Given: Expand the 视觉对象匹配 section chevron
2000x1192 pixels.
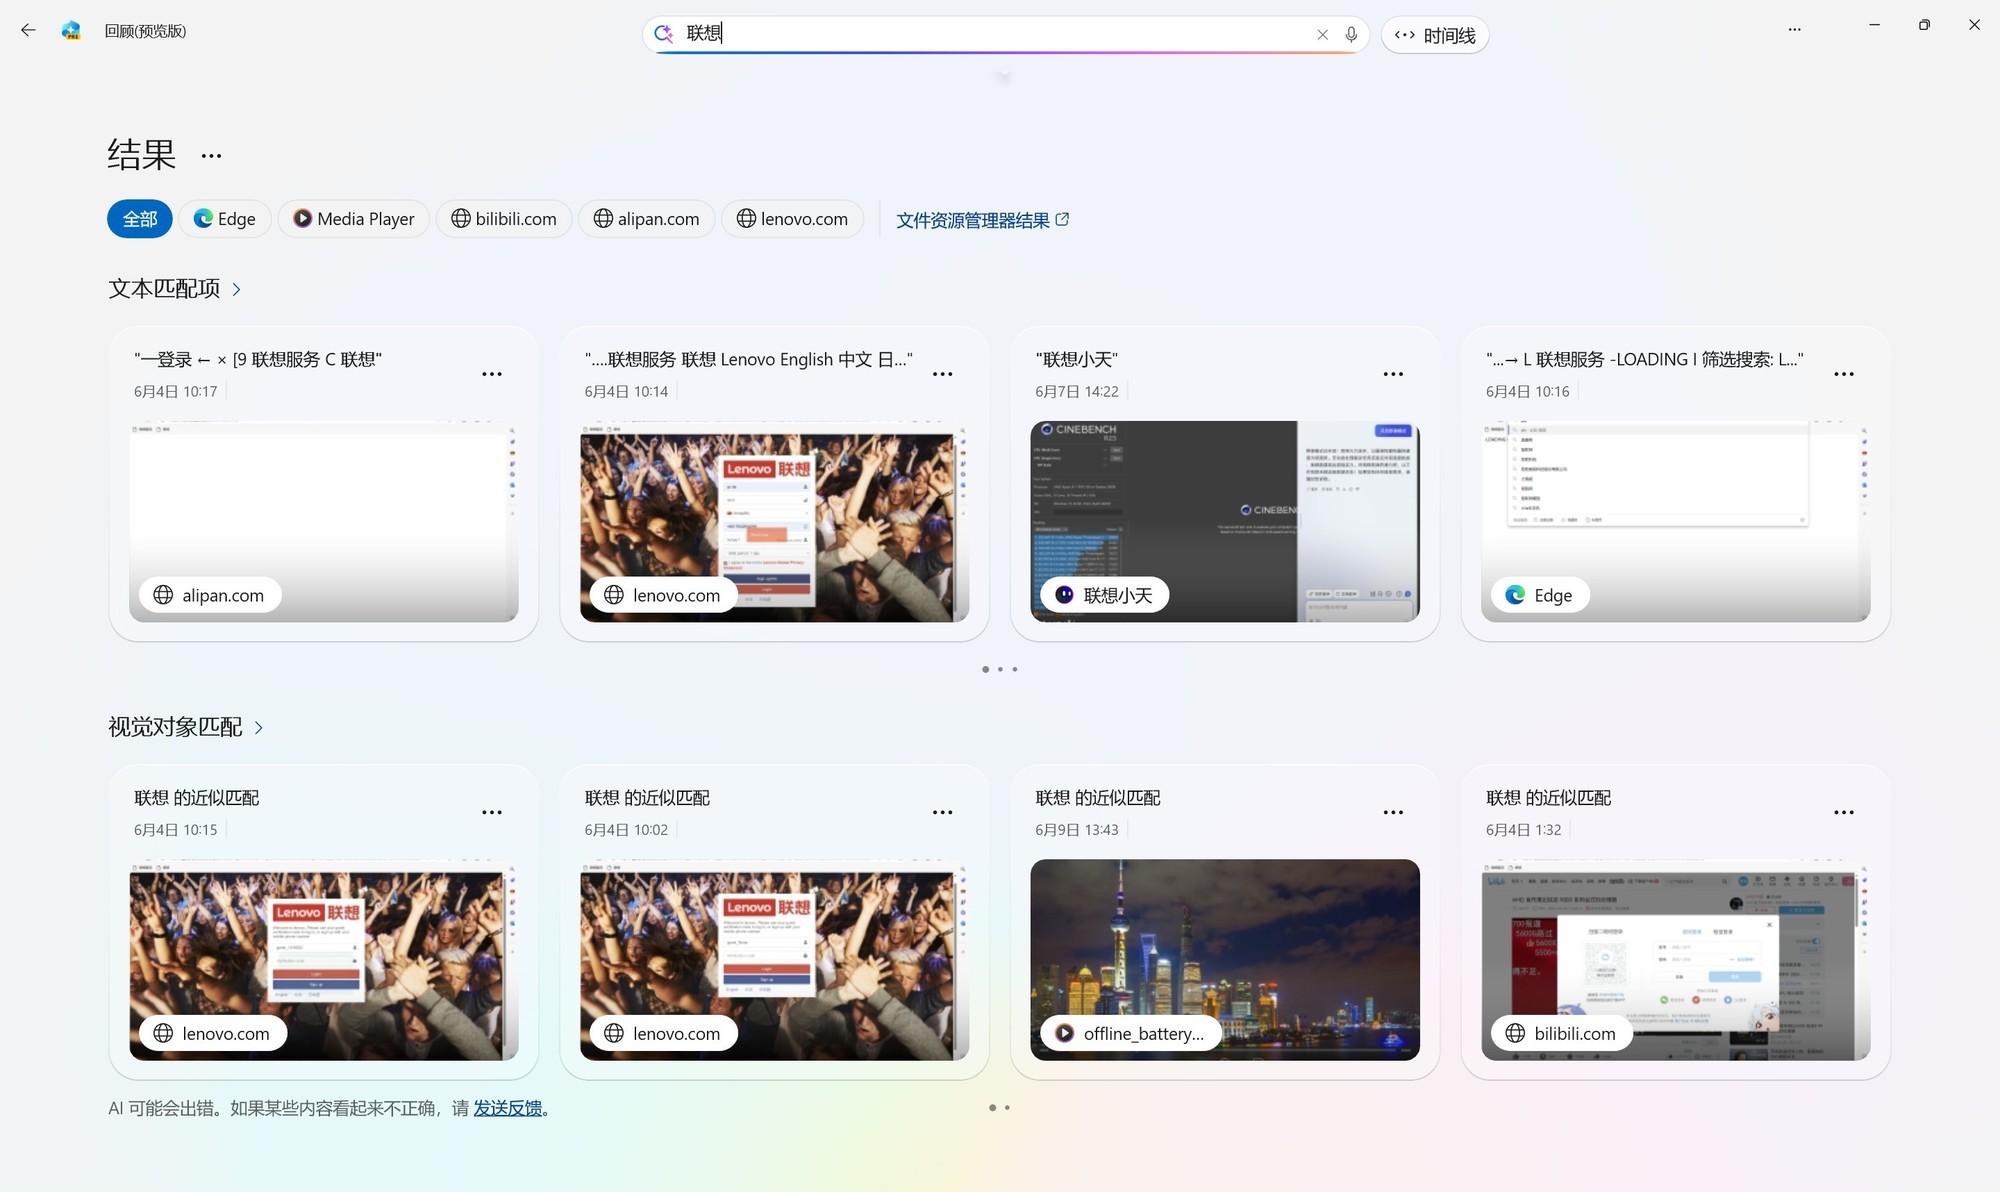Looking at the screenshot, I should pos(259,728).
